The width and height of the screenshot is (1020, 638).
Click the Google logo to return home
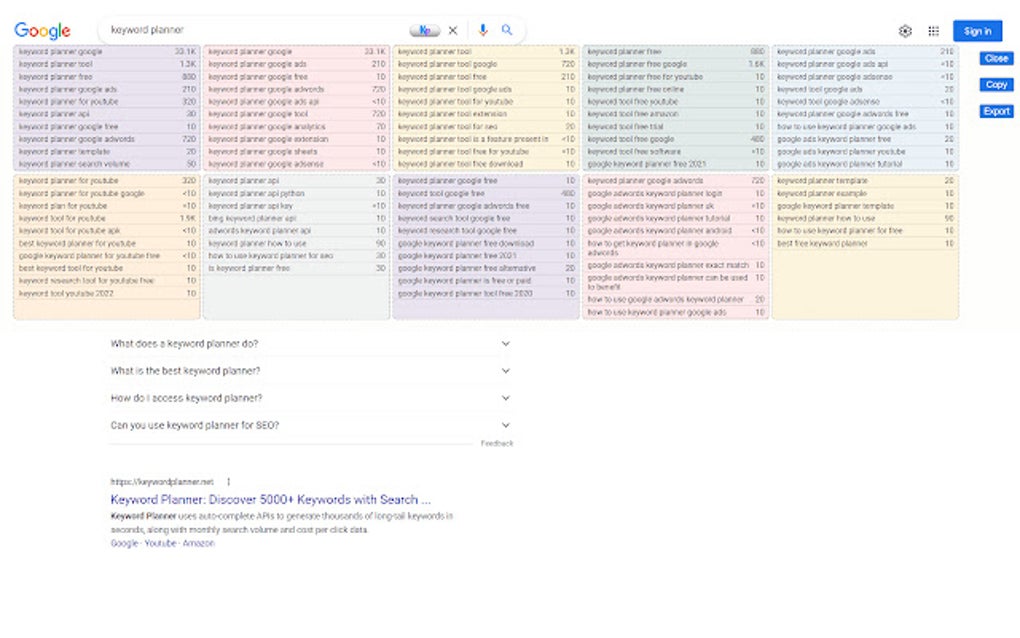tap(40, 30)
